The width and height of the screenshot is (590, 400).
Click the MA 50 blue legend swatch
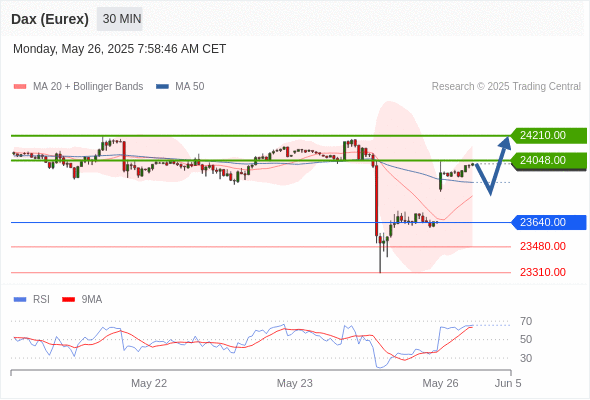click(162, 87)
